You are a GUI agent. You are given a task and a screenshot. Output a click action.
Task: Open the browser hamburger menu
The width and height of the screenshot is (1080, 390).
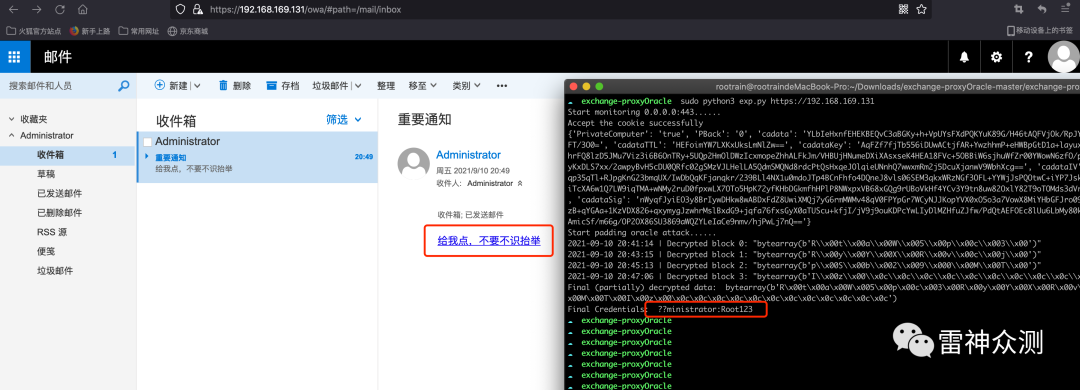(x=1066, y=9)
